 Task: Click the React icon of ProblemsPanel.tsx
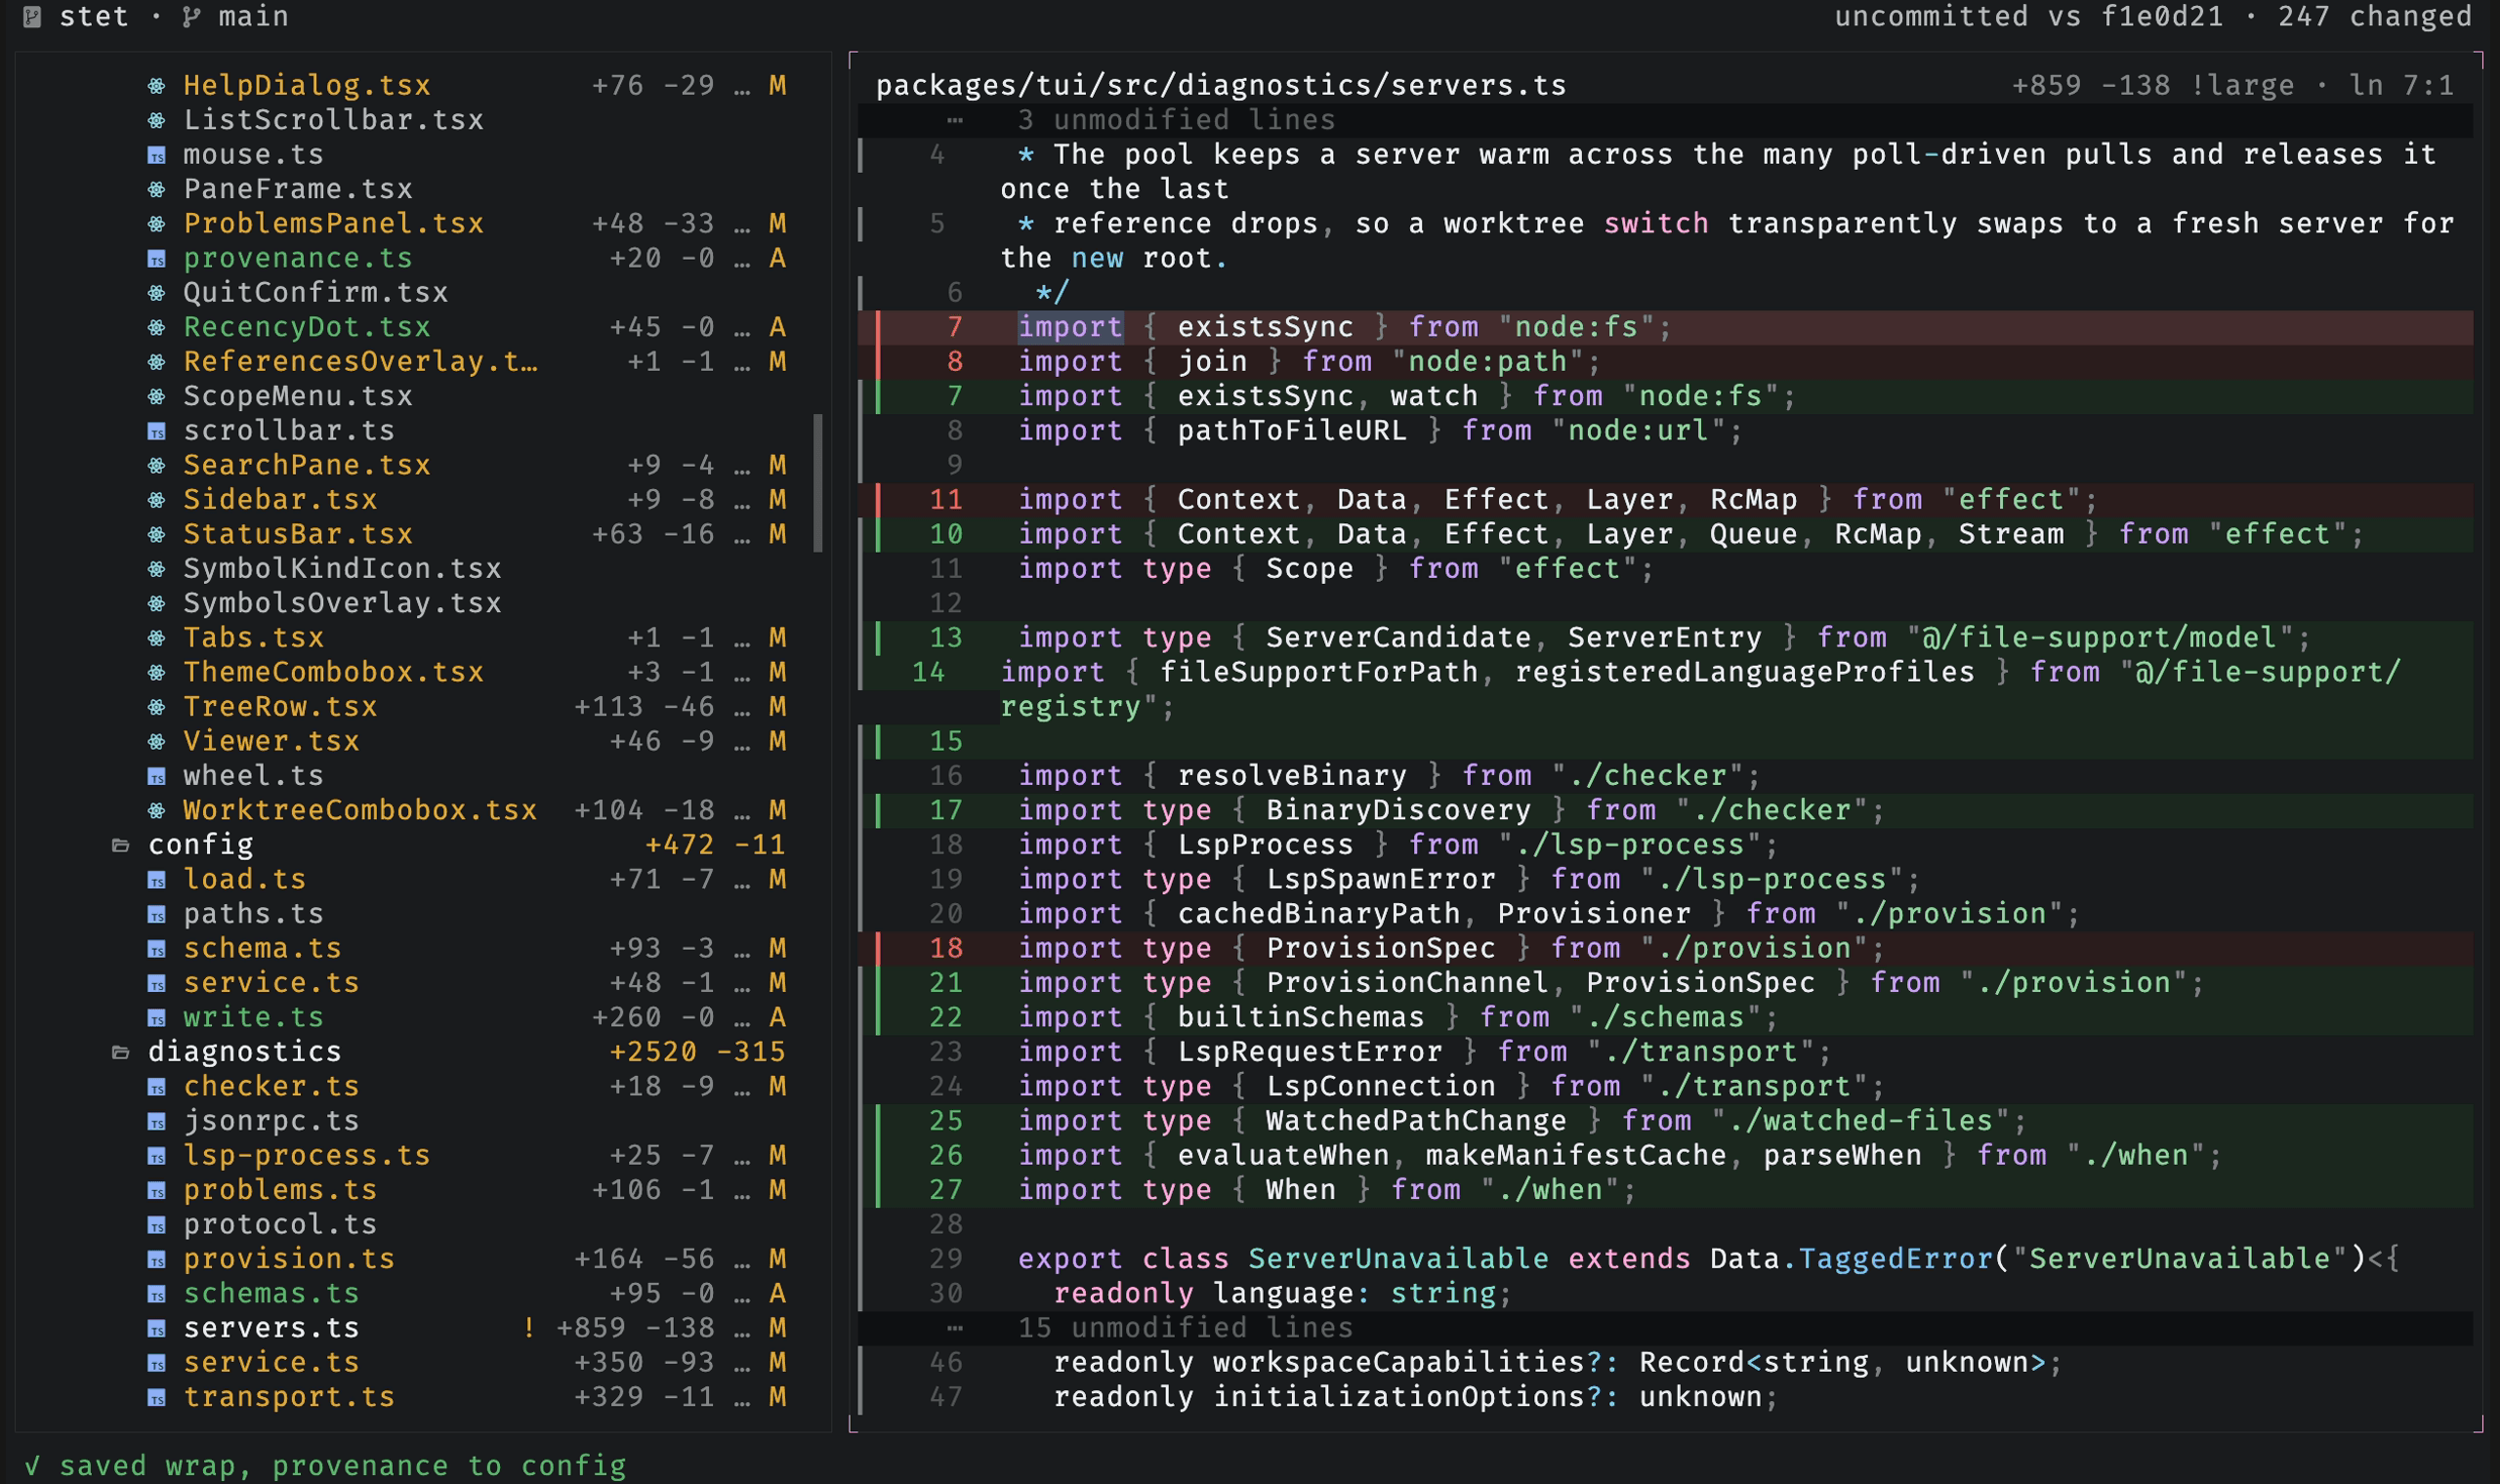point(157,224)
